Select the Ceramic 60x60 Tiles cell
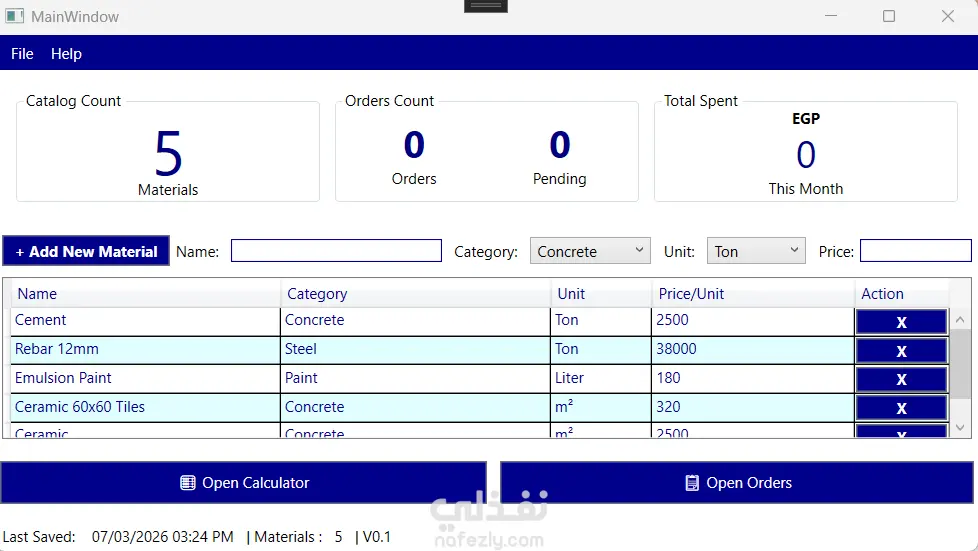 point(145,407)
